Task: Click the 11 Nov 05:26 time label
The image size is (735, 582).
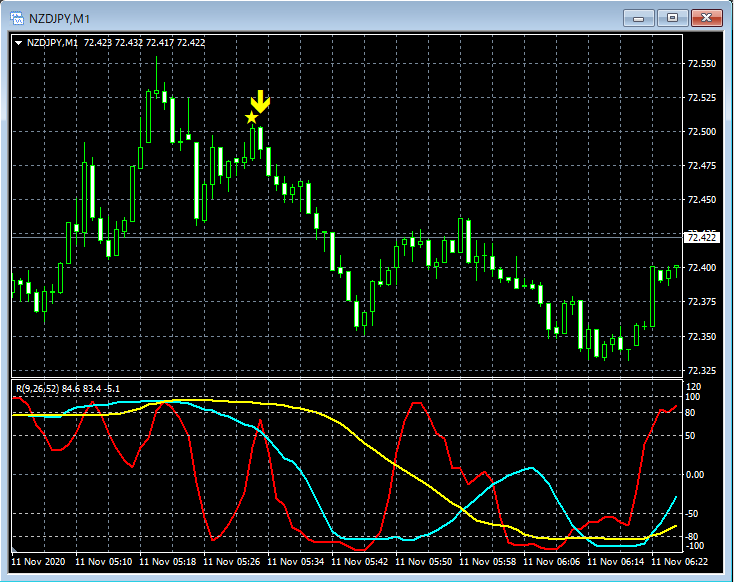Action: 232,561
